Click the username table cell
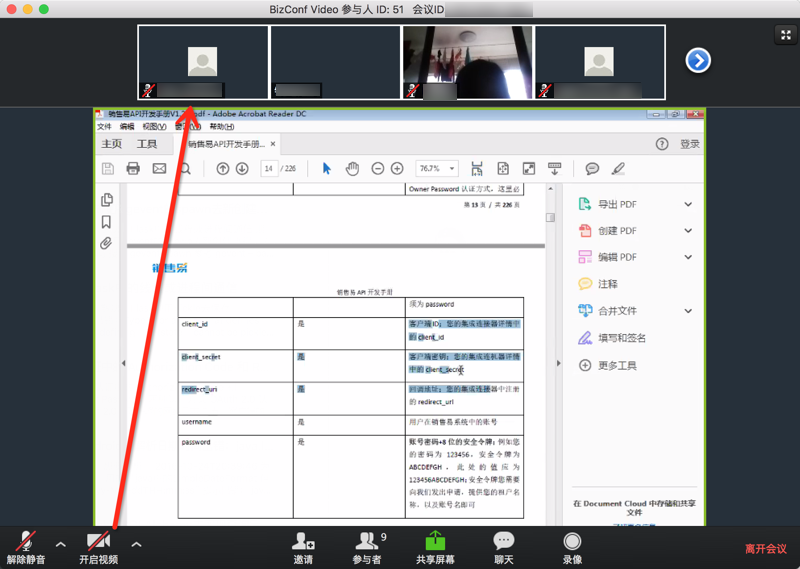The image size is (800, 569). pos(235,425)
